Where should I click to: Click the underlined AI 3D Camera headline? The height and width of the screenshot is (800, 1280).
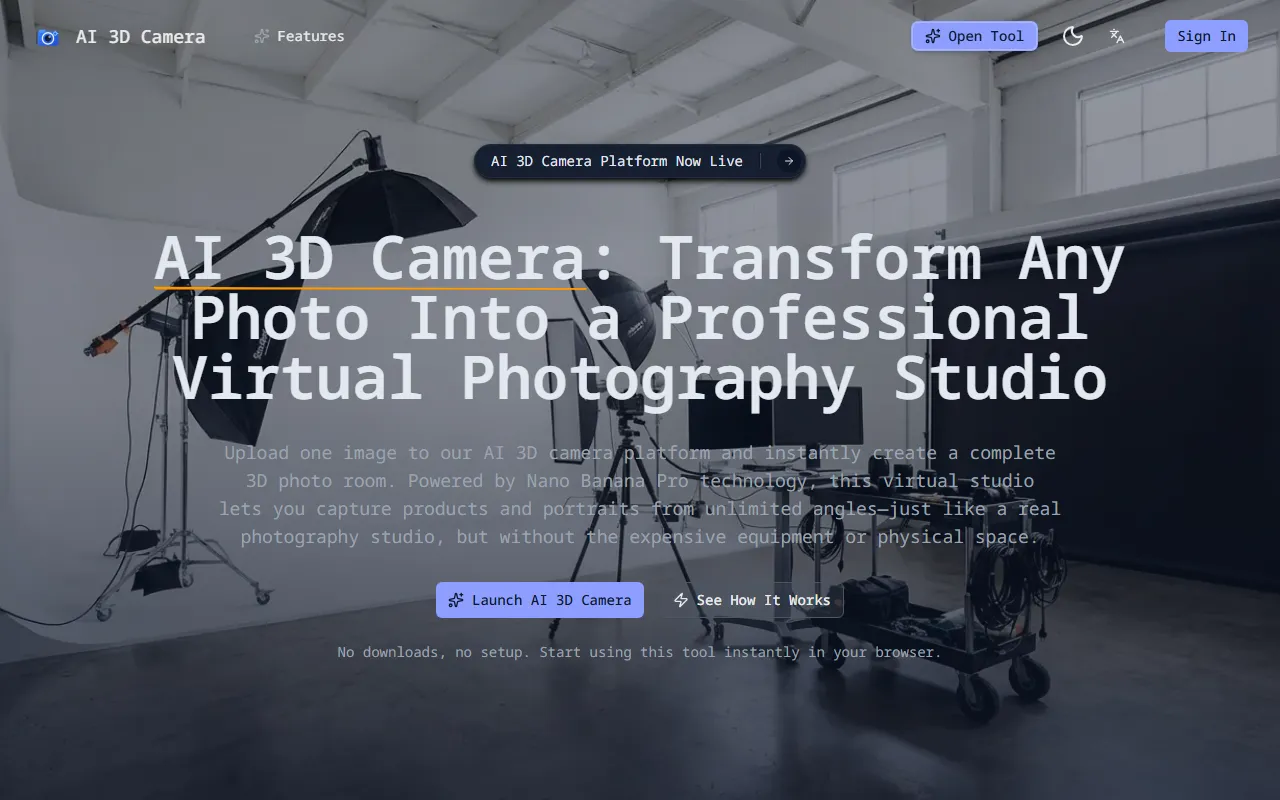coord(370,258)
